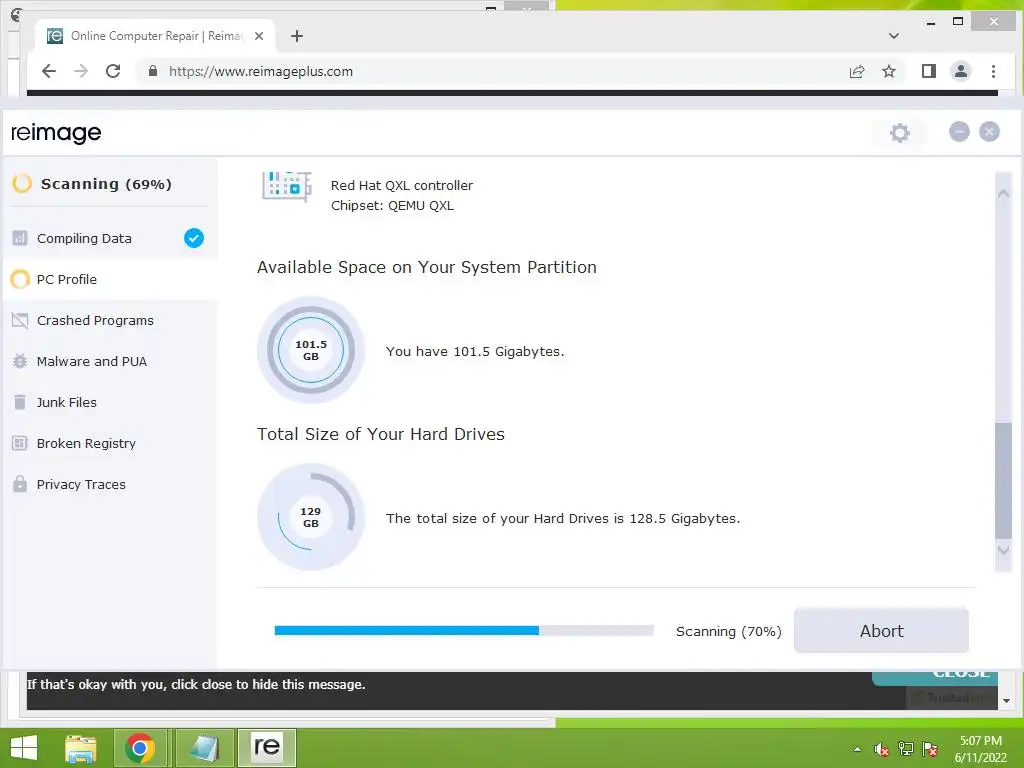Screen dimensions: 1024x768
Task: Click the network tray icon
Action: 906,749
